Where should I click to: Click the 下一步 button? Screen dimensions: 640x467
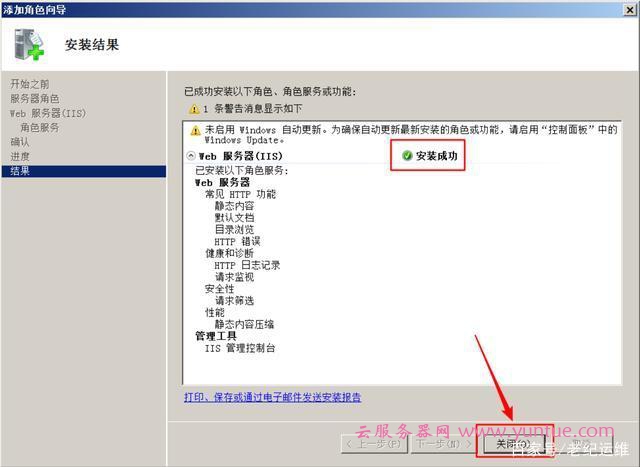coord(444,442)
